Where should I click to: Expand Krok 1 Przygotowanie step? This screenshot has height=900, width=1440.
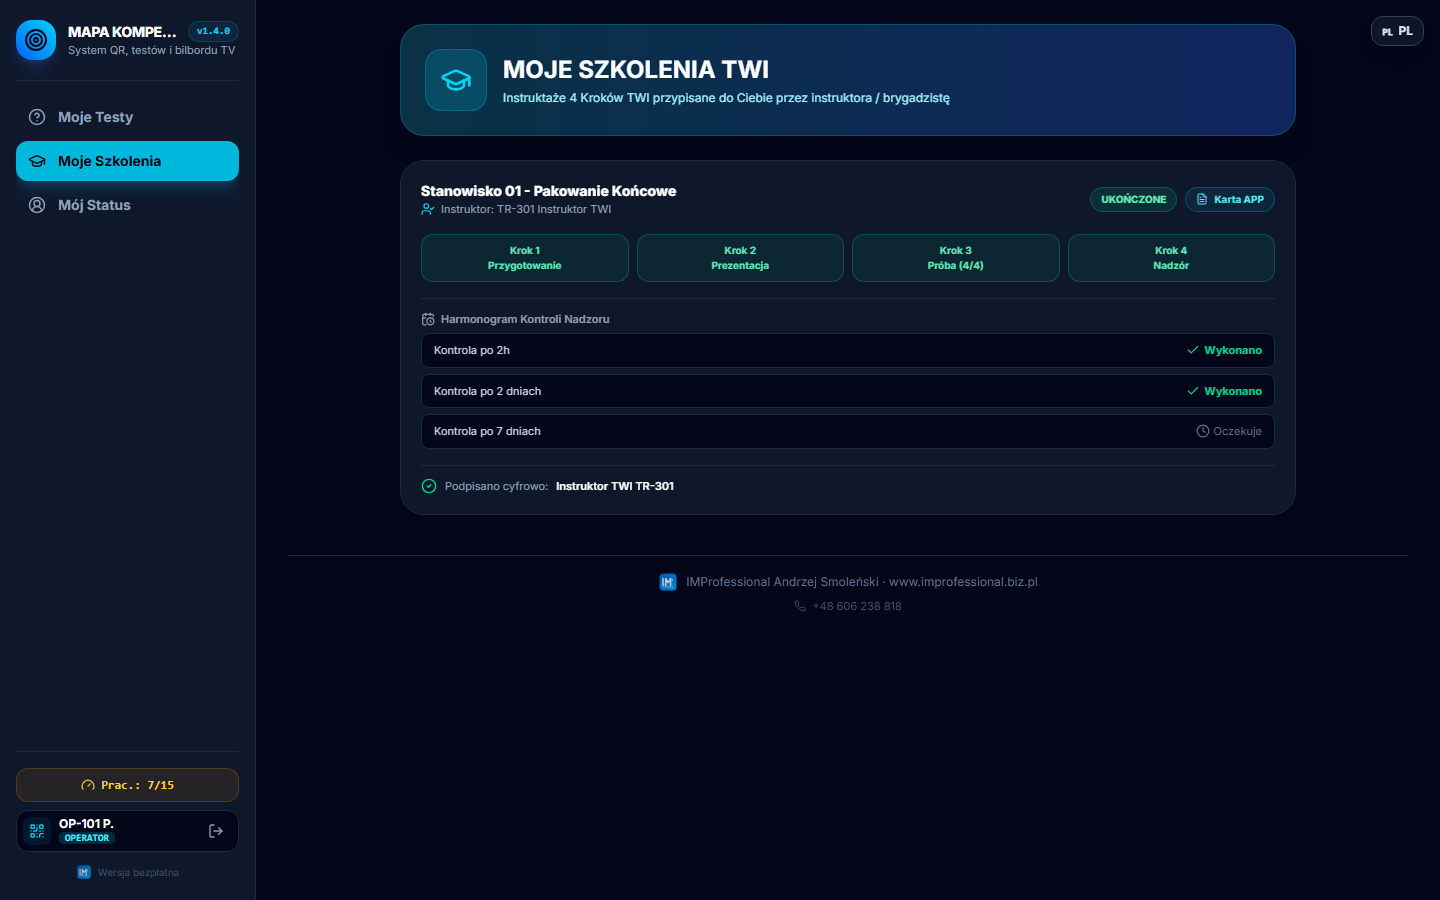[525, 258]
